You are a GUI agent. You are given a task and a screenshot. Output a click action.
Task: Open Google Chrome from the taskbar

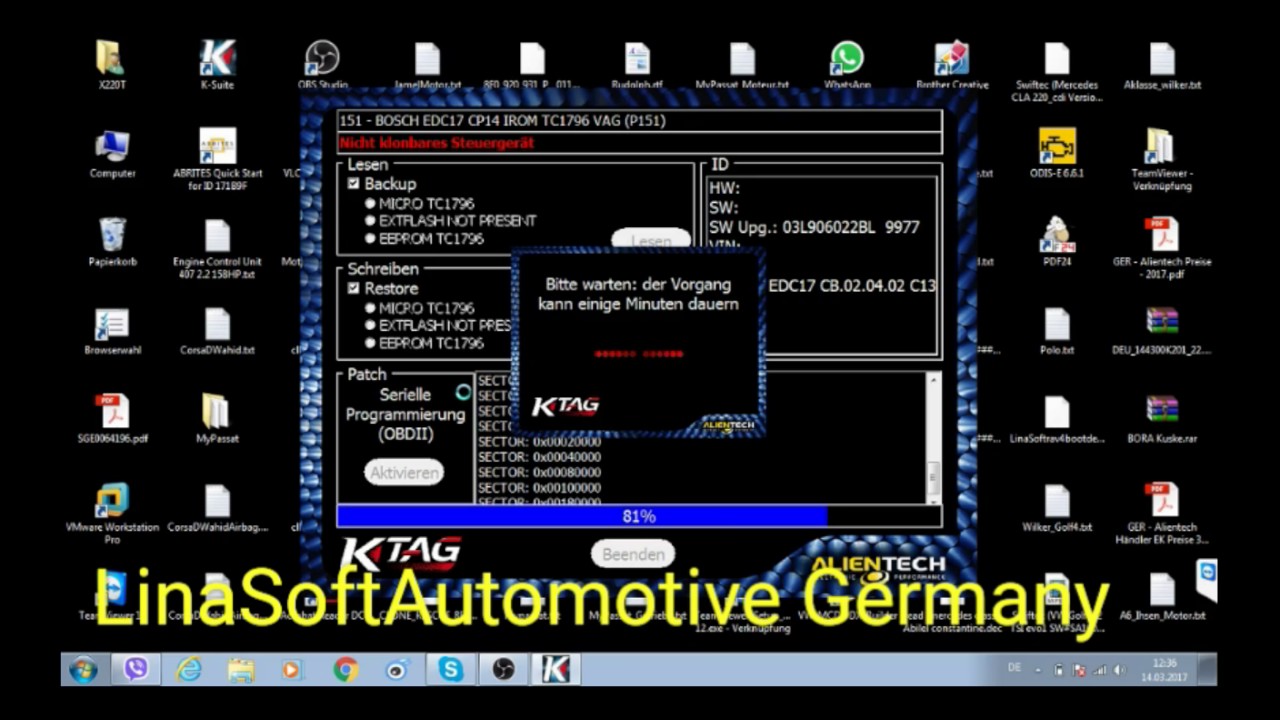(346, 669)
